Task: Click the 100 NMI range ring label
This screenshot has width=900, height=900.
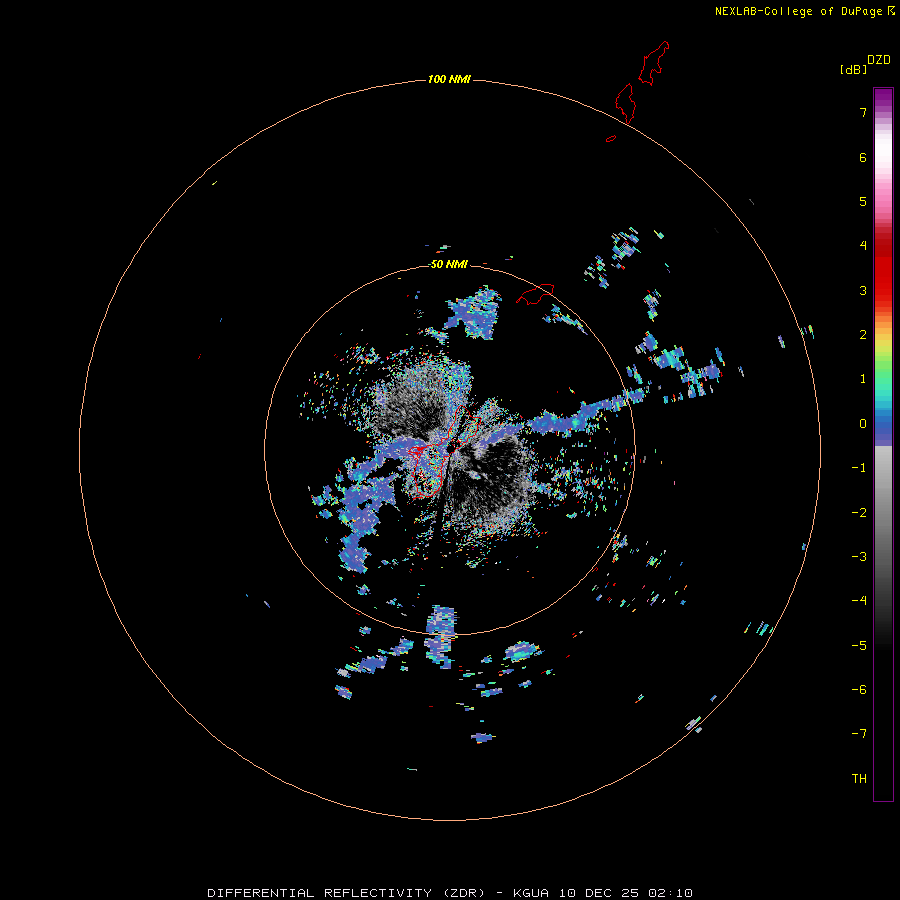Action: (449, 79)
